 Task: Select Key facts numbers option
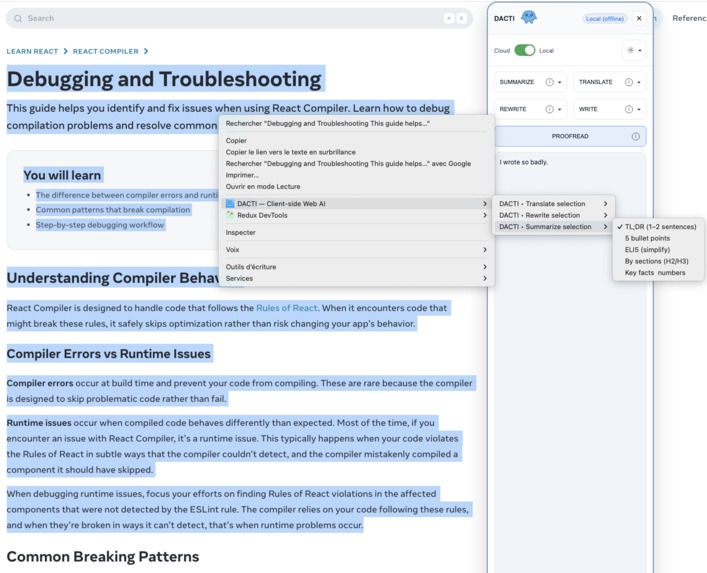click(658, 272)
